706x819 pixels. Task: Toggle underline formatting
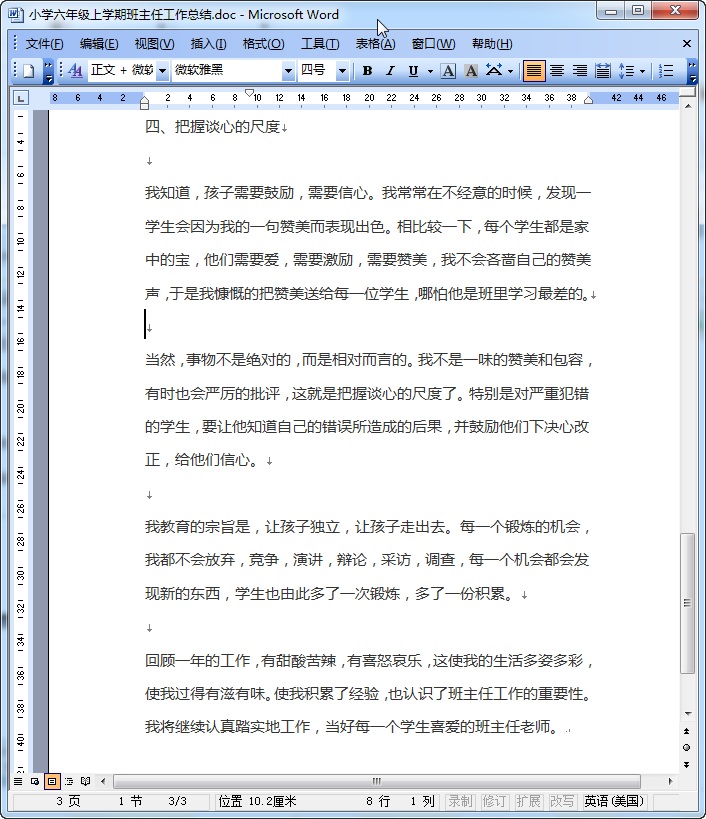(x=413, y=71)
